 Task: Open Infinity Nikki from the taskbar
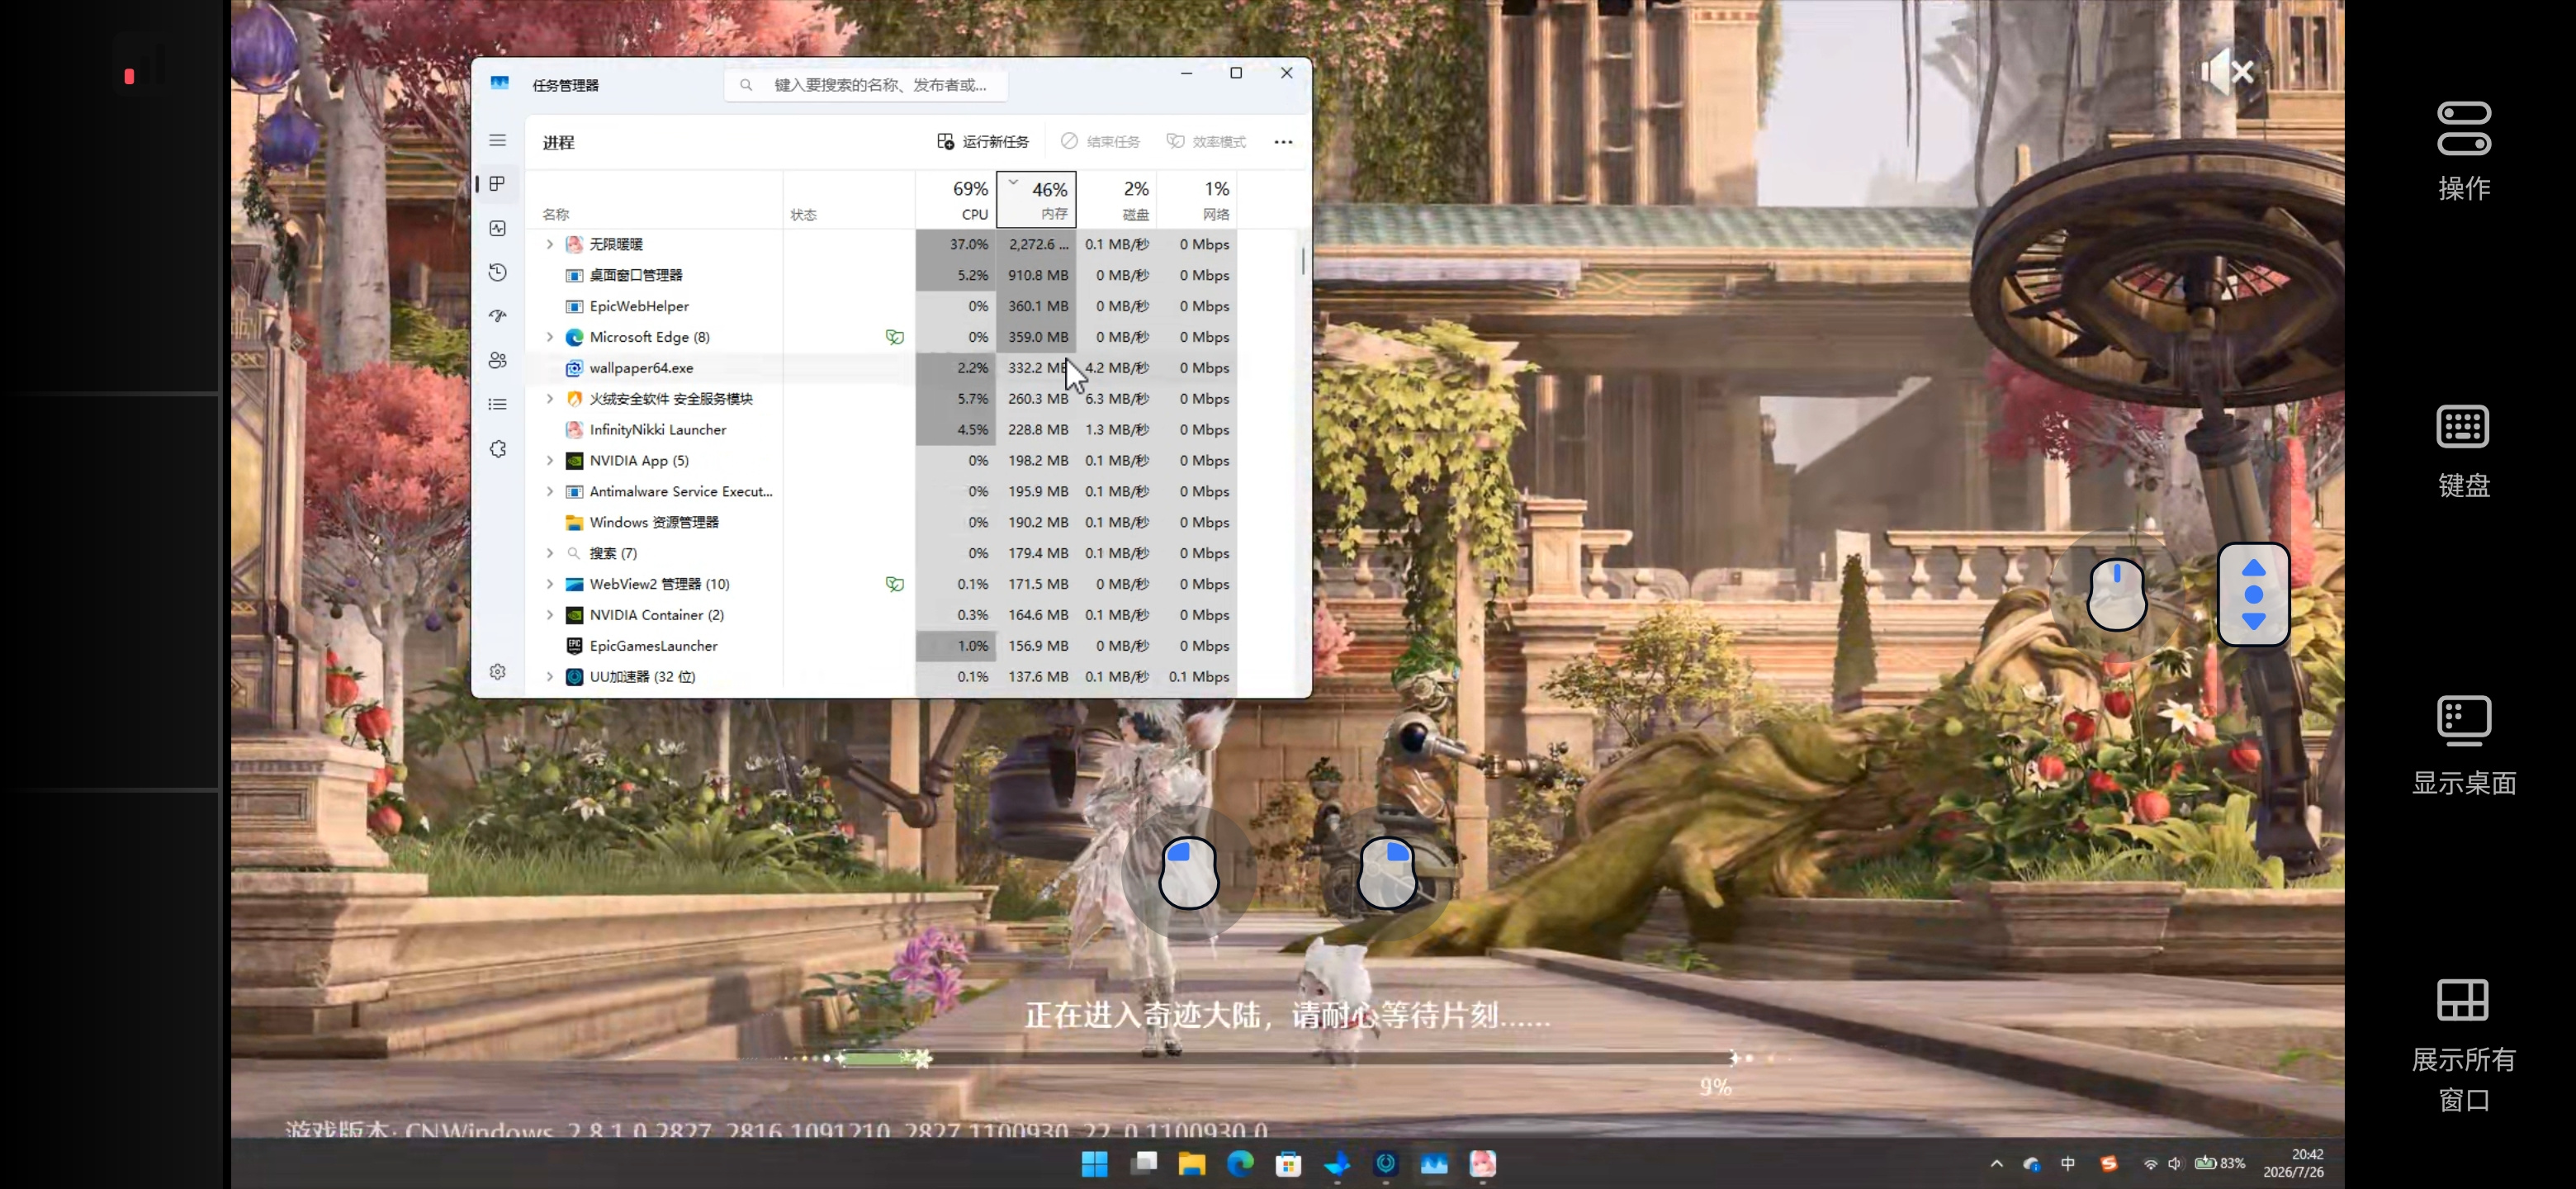(x=1482, y=1164)
